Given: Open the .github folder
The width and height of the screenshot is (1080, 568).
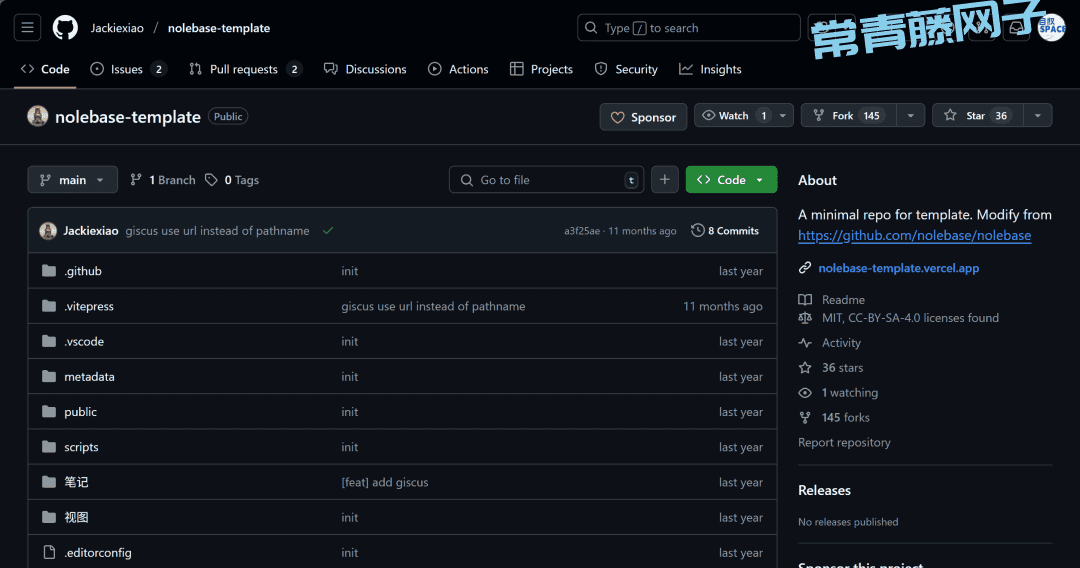Looking at the screenshot, I should coord(83,271).
